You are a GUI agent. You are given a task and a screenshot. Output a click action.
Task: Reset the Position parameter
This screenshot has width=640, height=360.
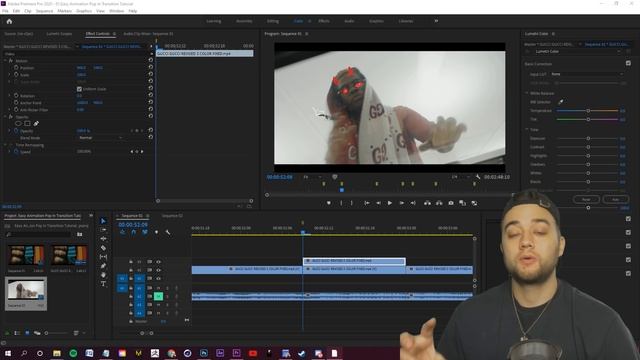pyautogui.click(x=151, y=67)
